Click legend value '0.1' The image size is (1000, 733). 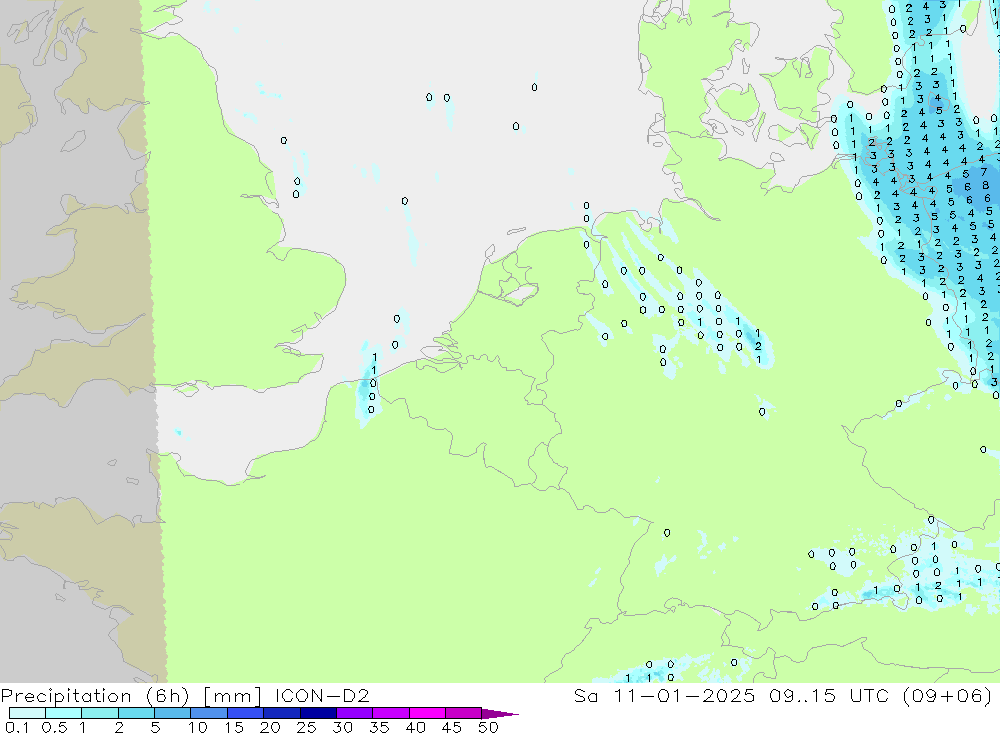click(17, 727)
